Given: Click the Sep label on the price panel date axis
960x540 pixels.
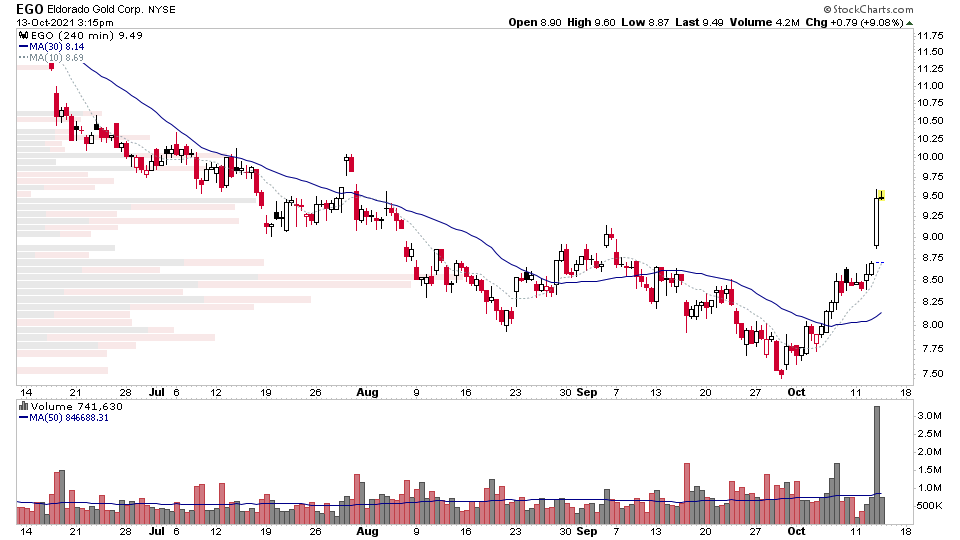Looking at the screenshot, I should [587, 392].
